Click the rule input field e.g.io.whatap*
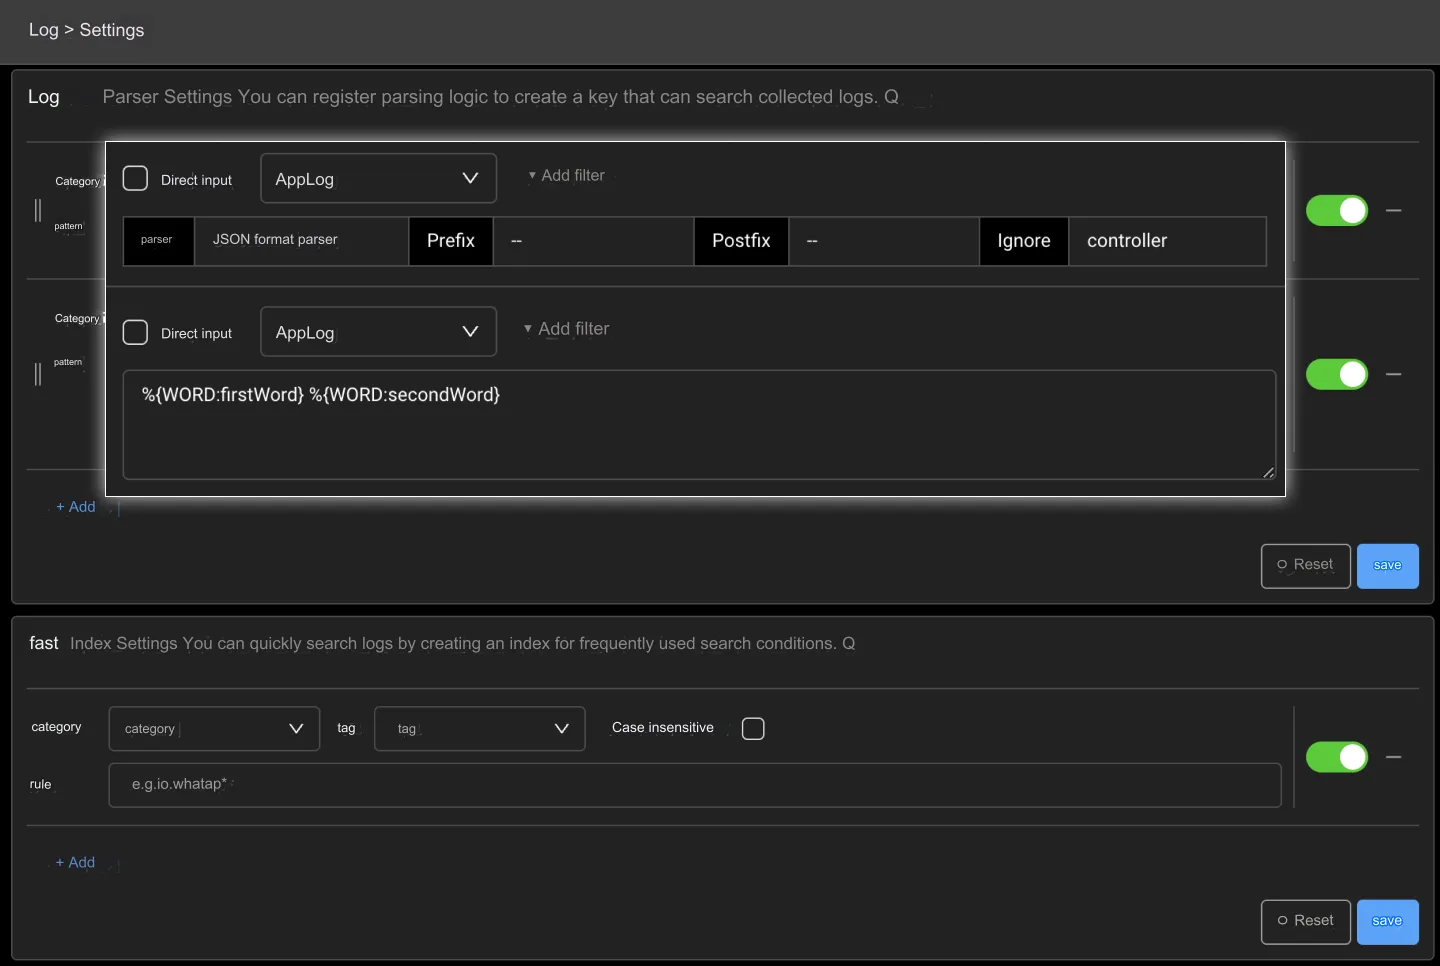Viewport: 1440px width, 966px height. (695, 785)
